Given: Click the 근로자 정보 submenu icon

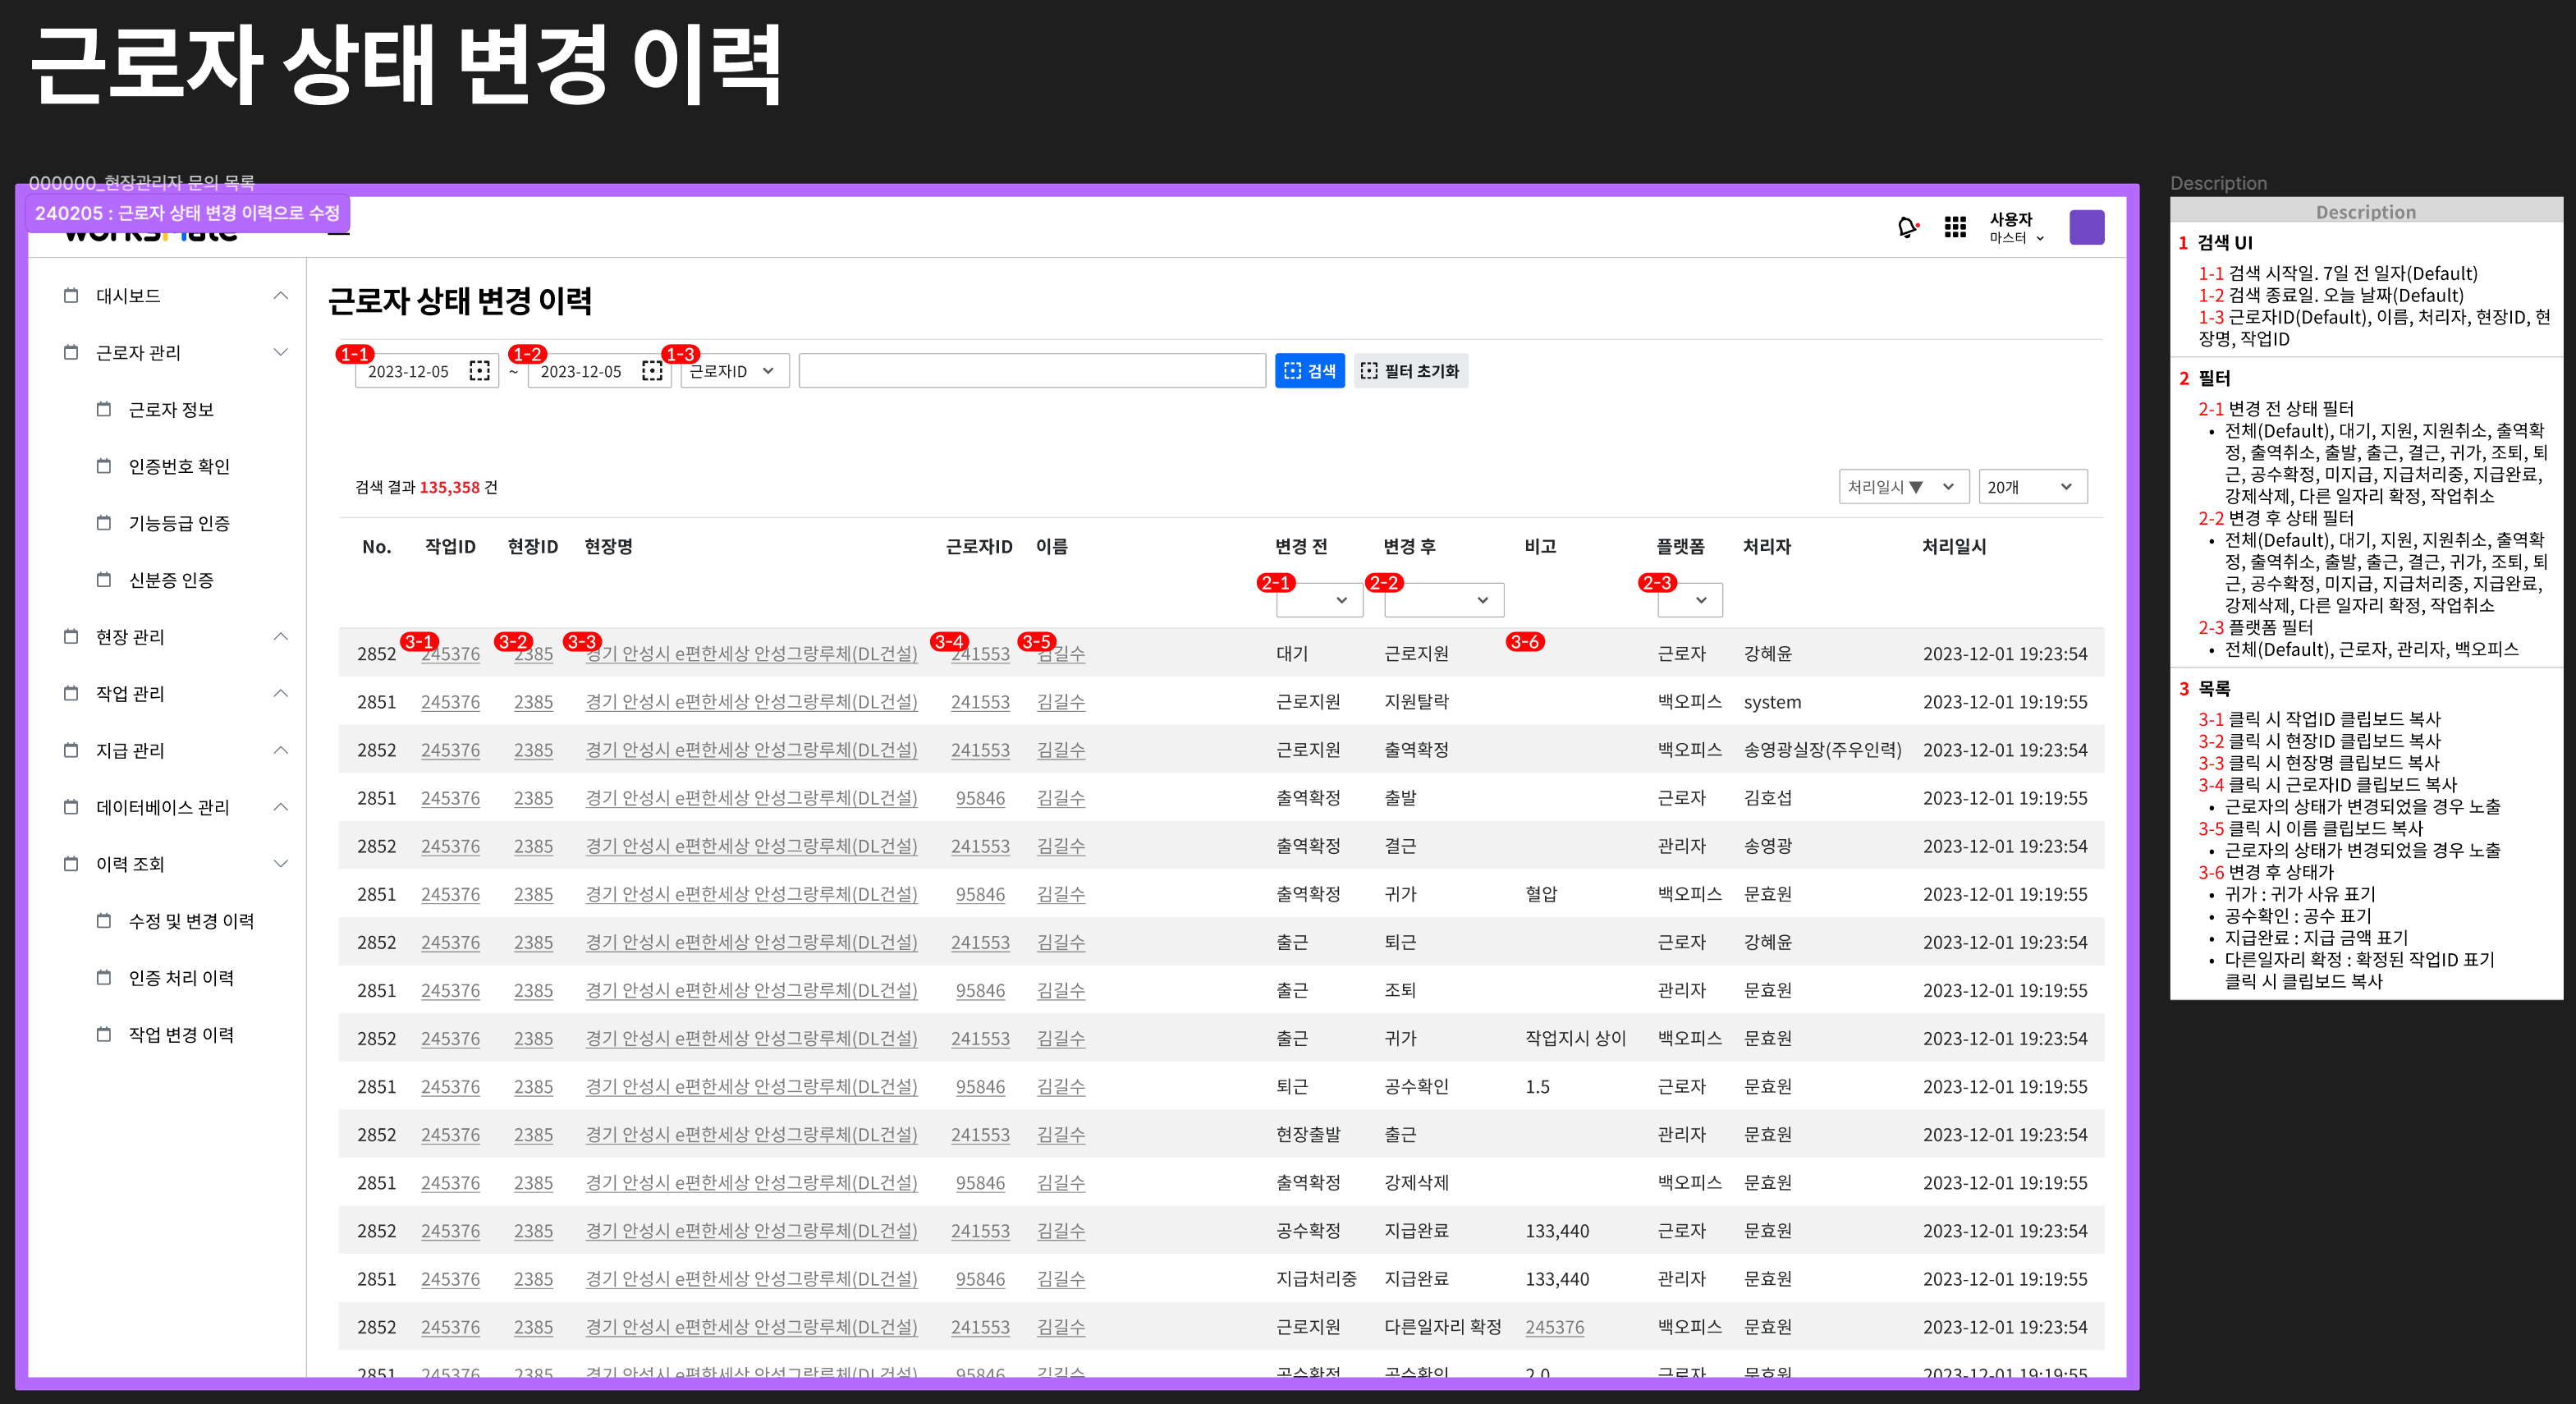Looking at the screenshot, I should (x=104, y=410).
